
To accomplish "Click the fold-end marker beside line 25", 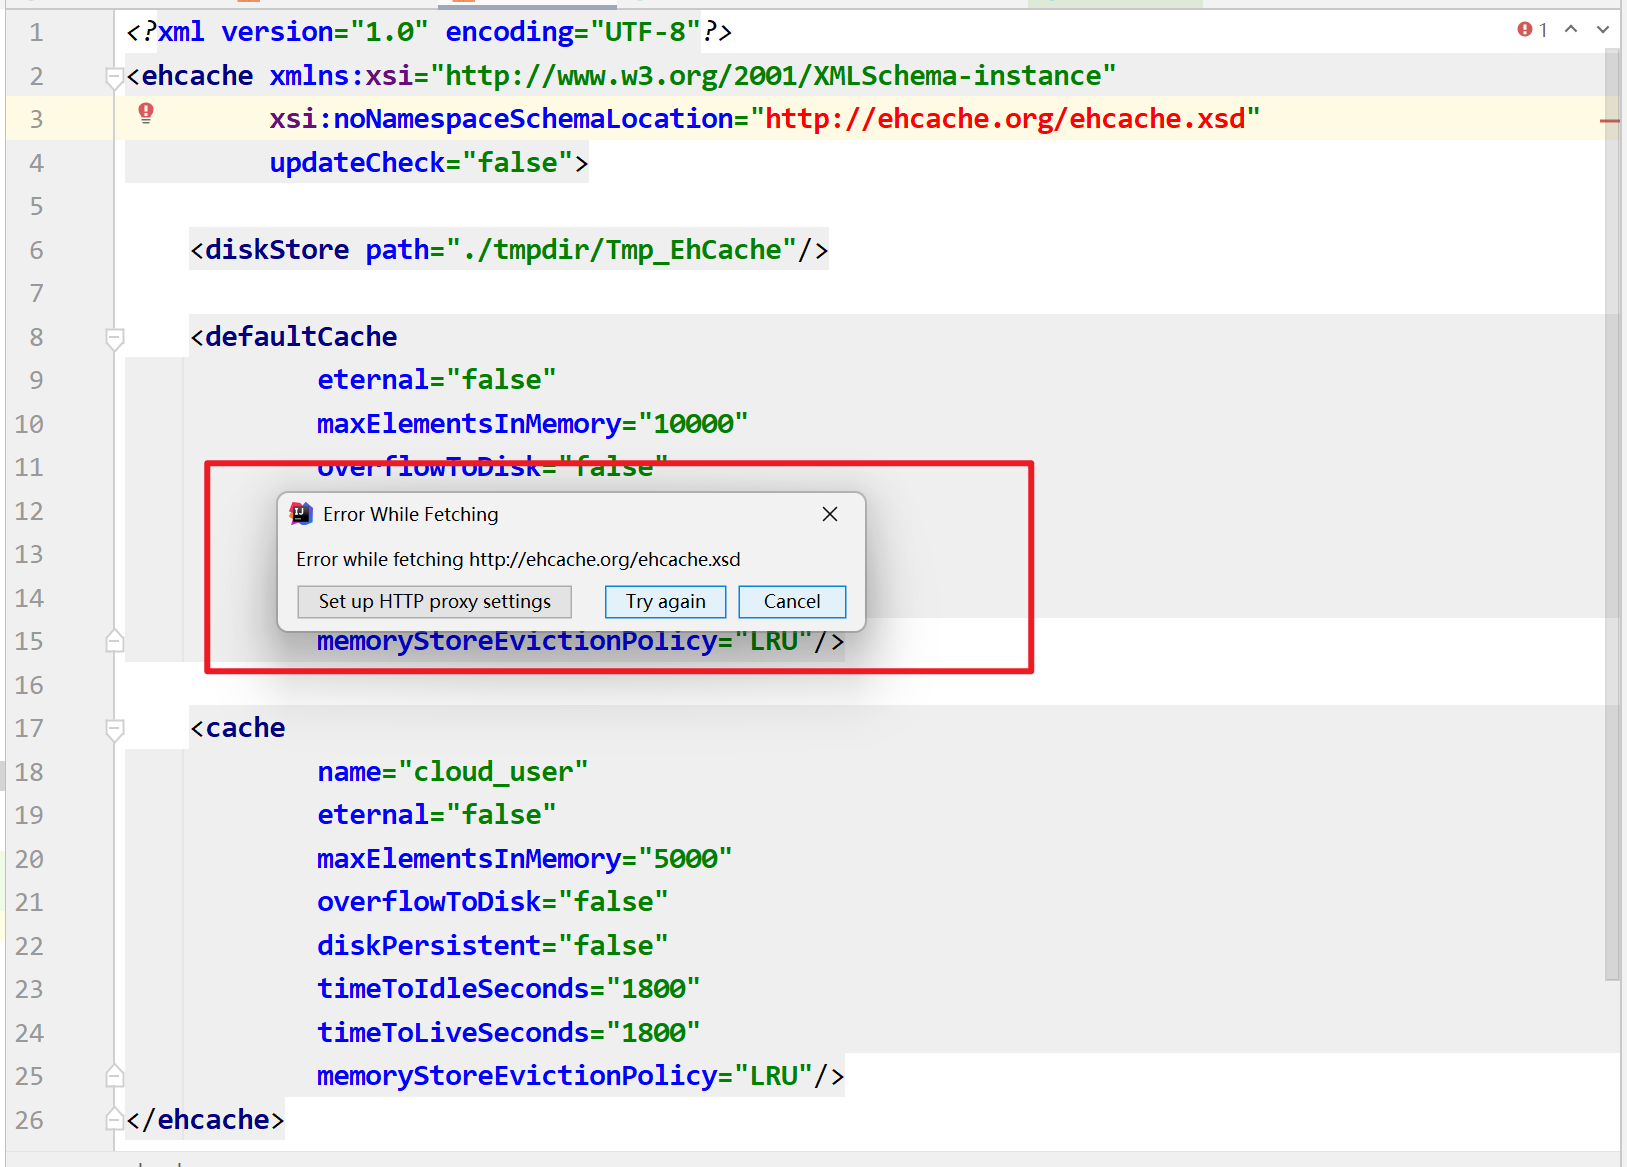I will [115, 1075].
